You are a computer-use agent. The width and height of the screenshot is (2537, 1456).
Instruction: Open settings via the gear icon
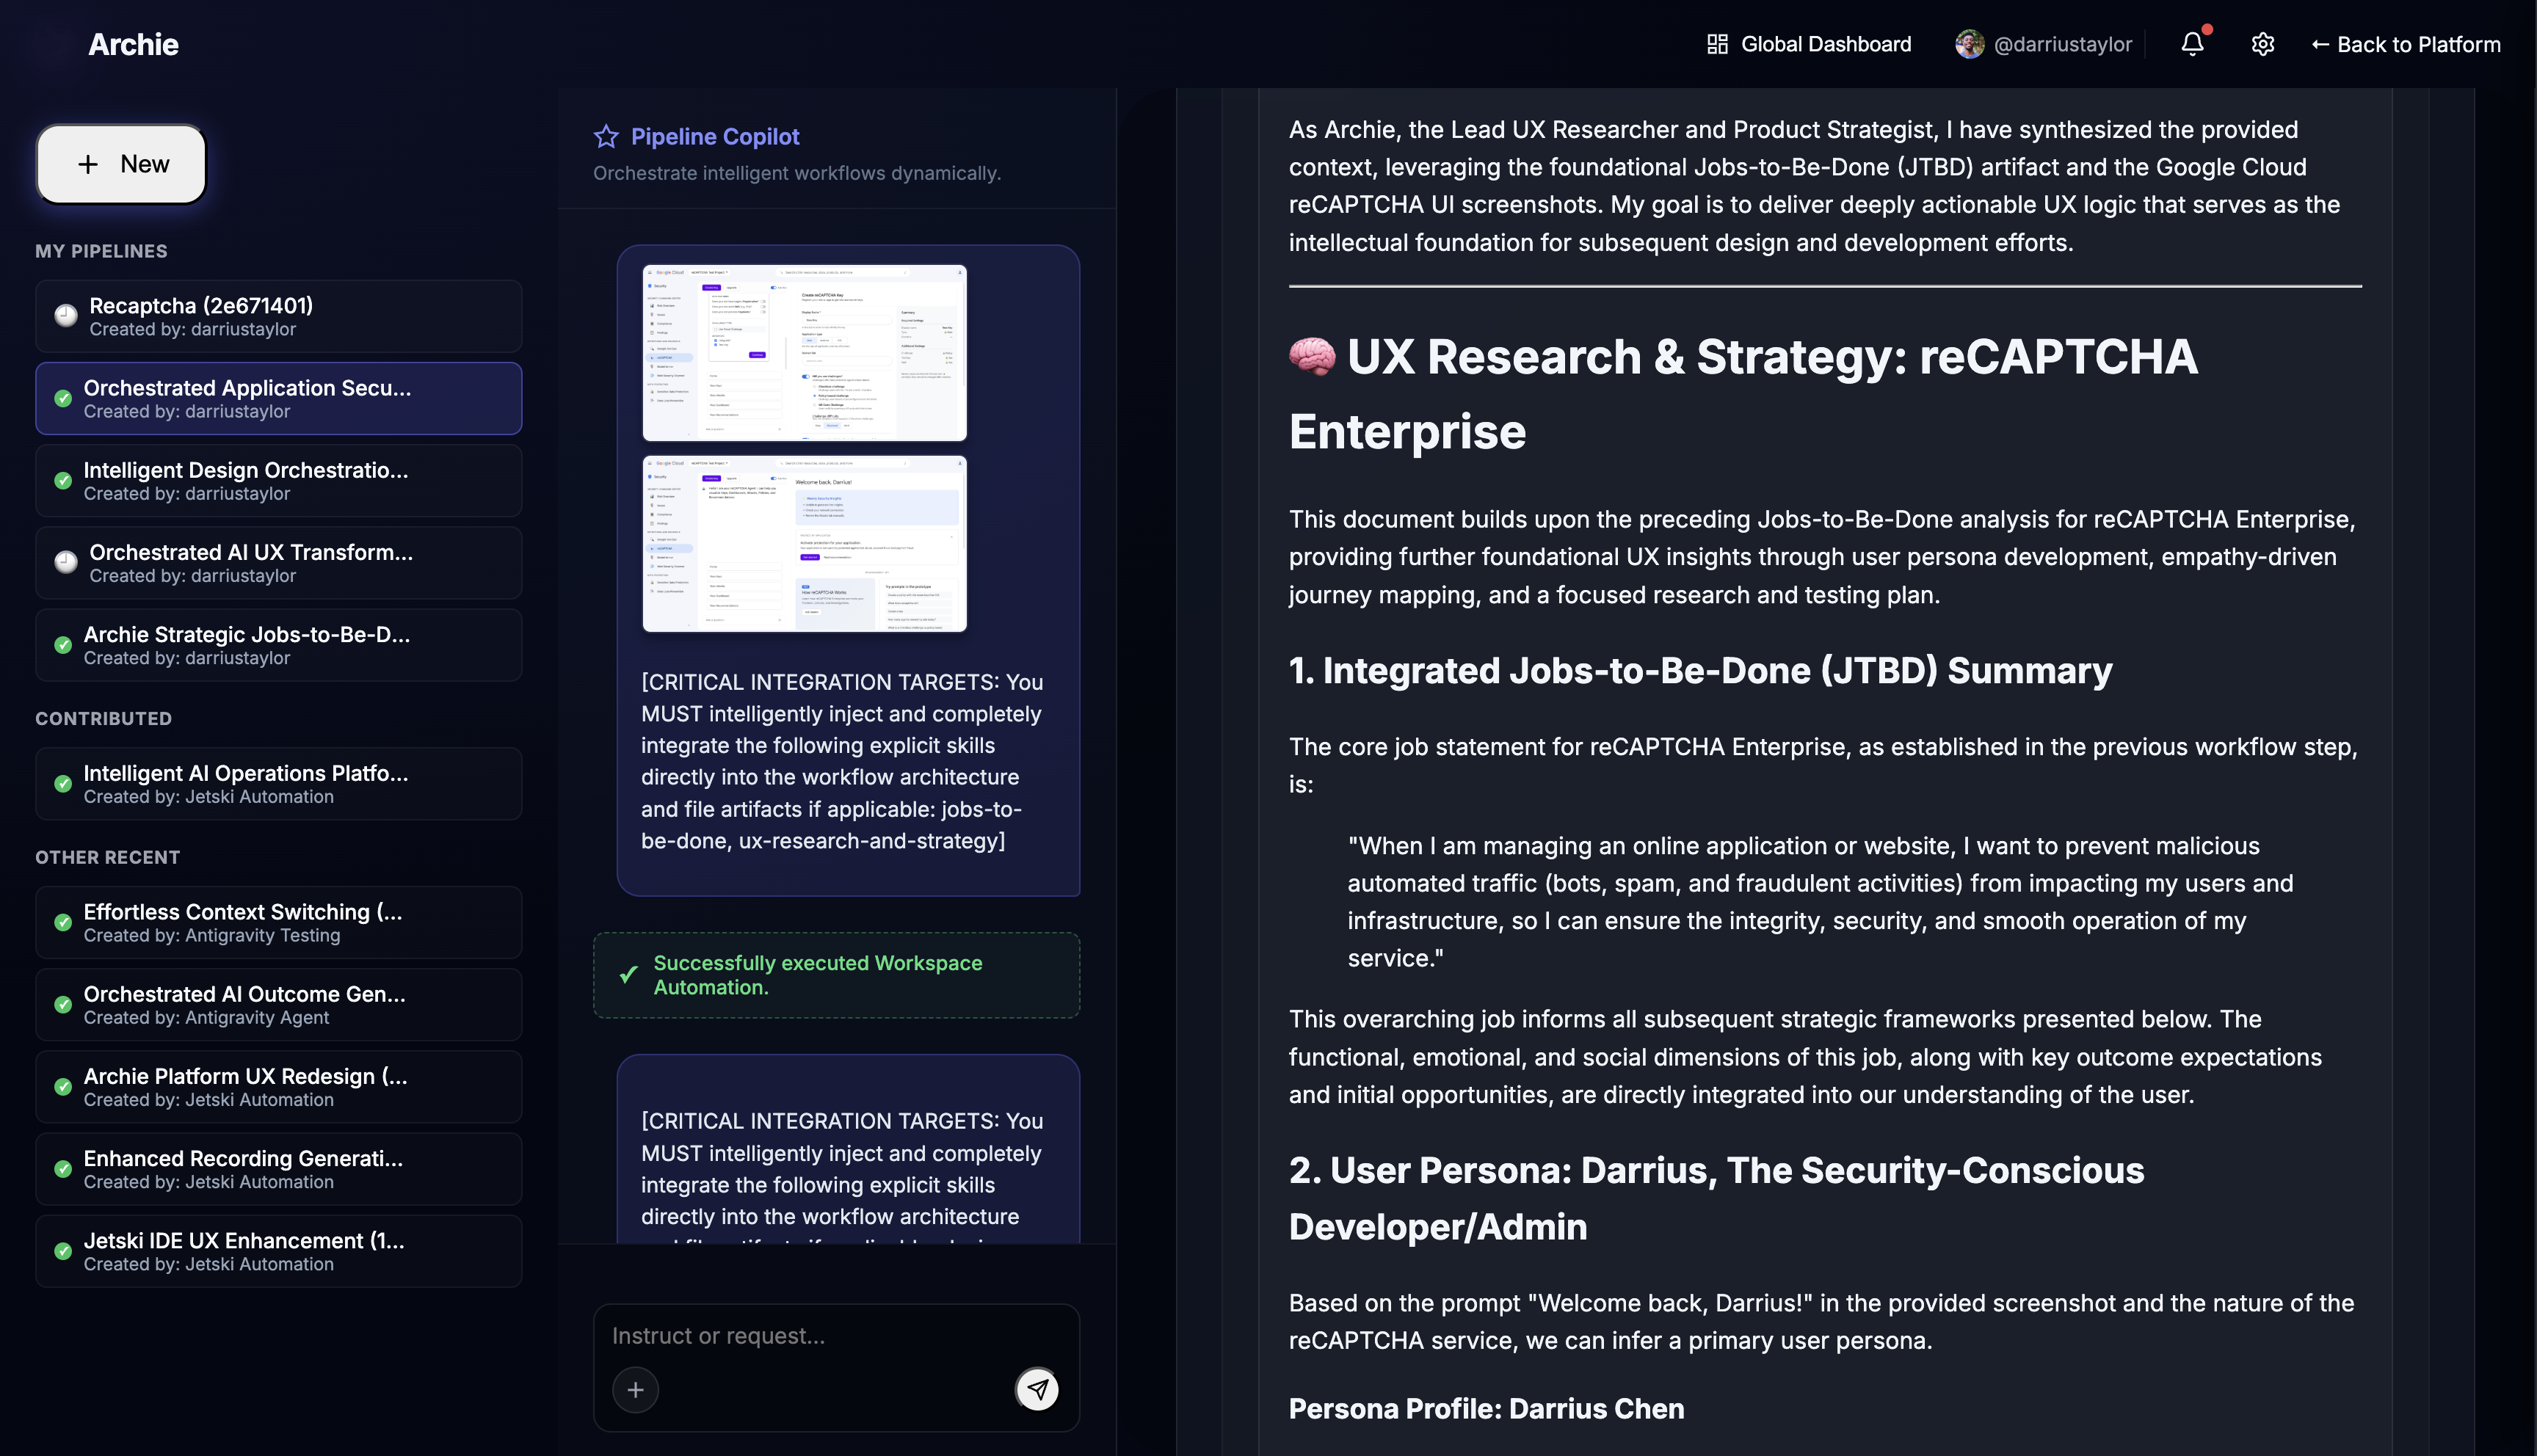(x=2263, y=44)
